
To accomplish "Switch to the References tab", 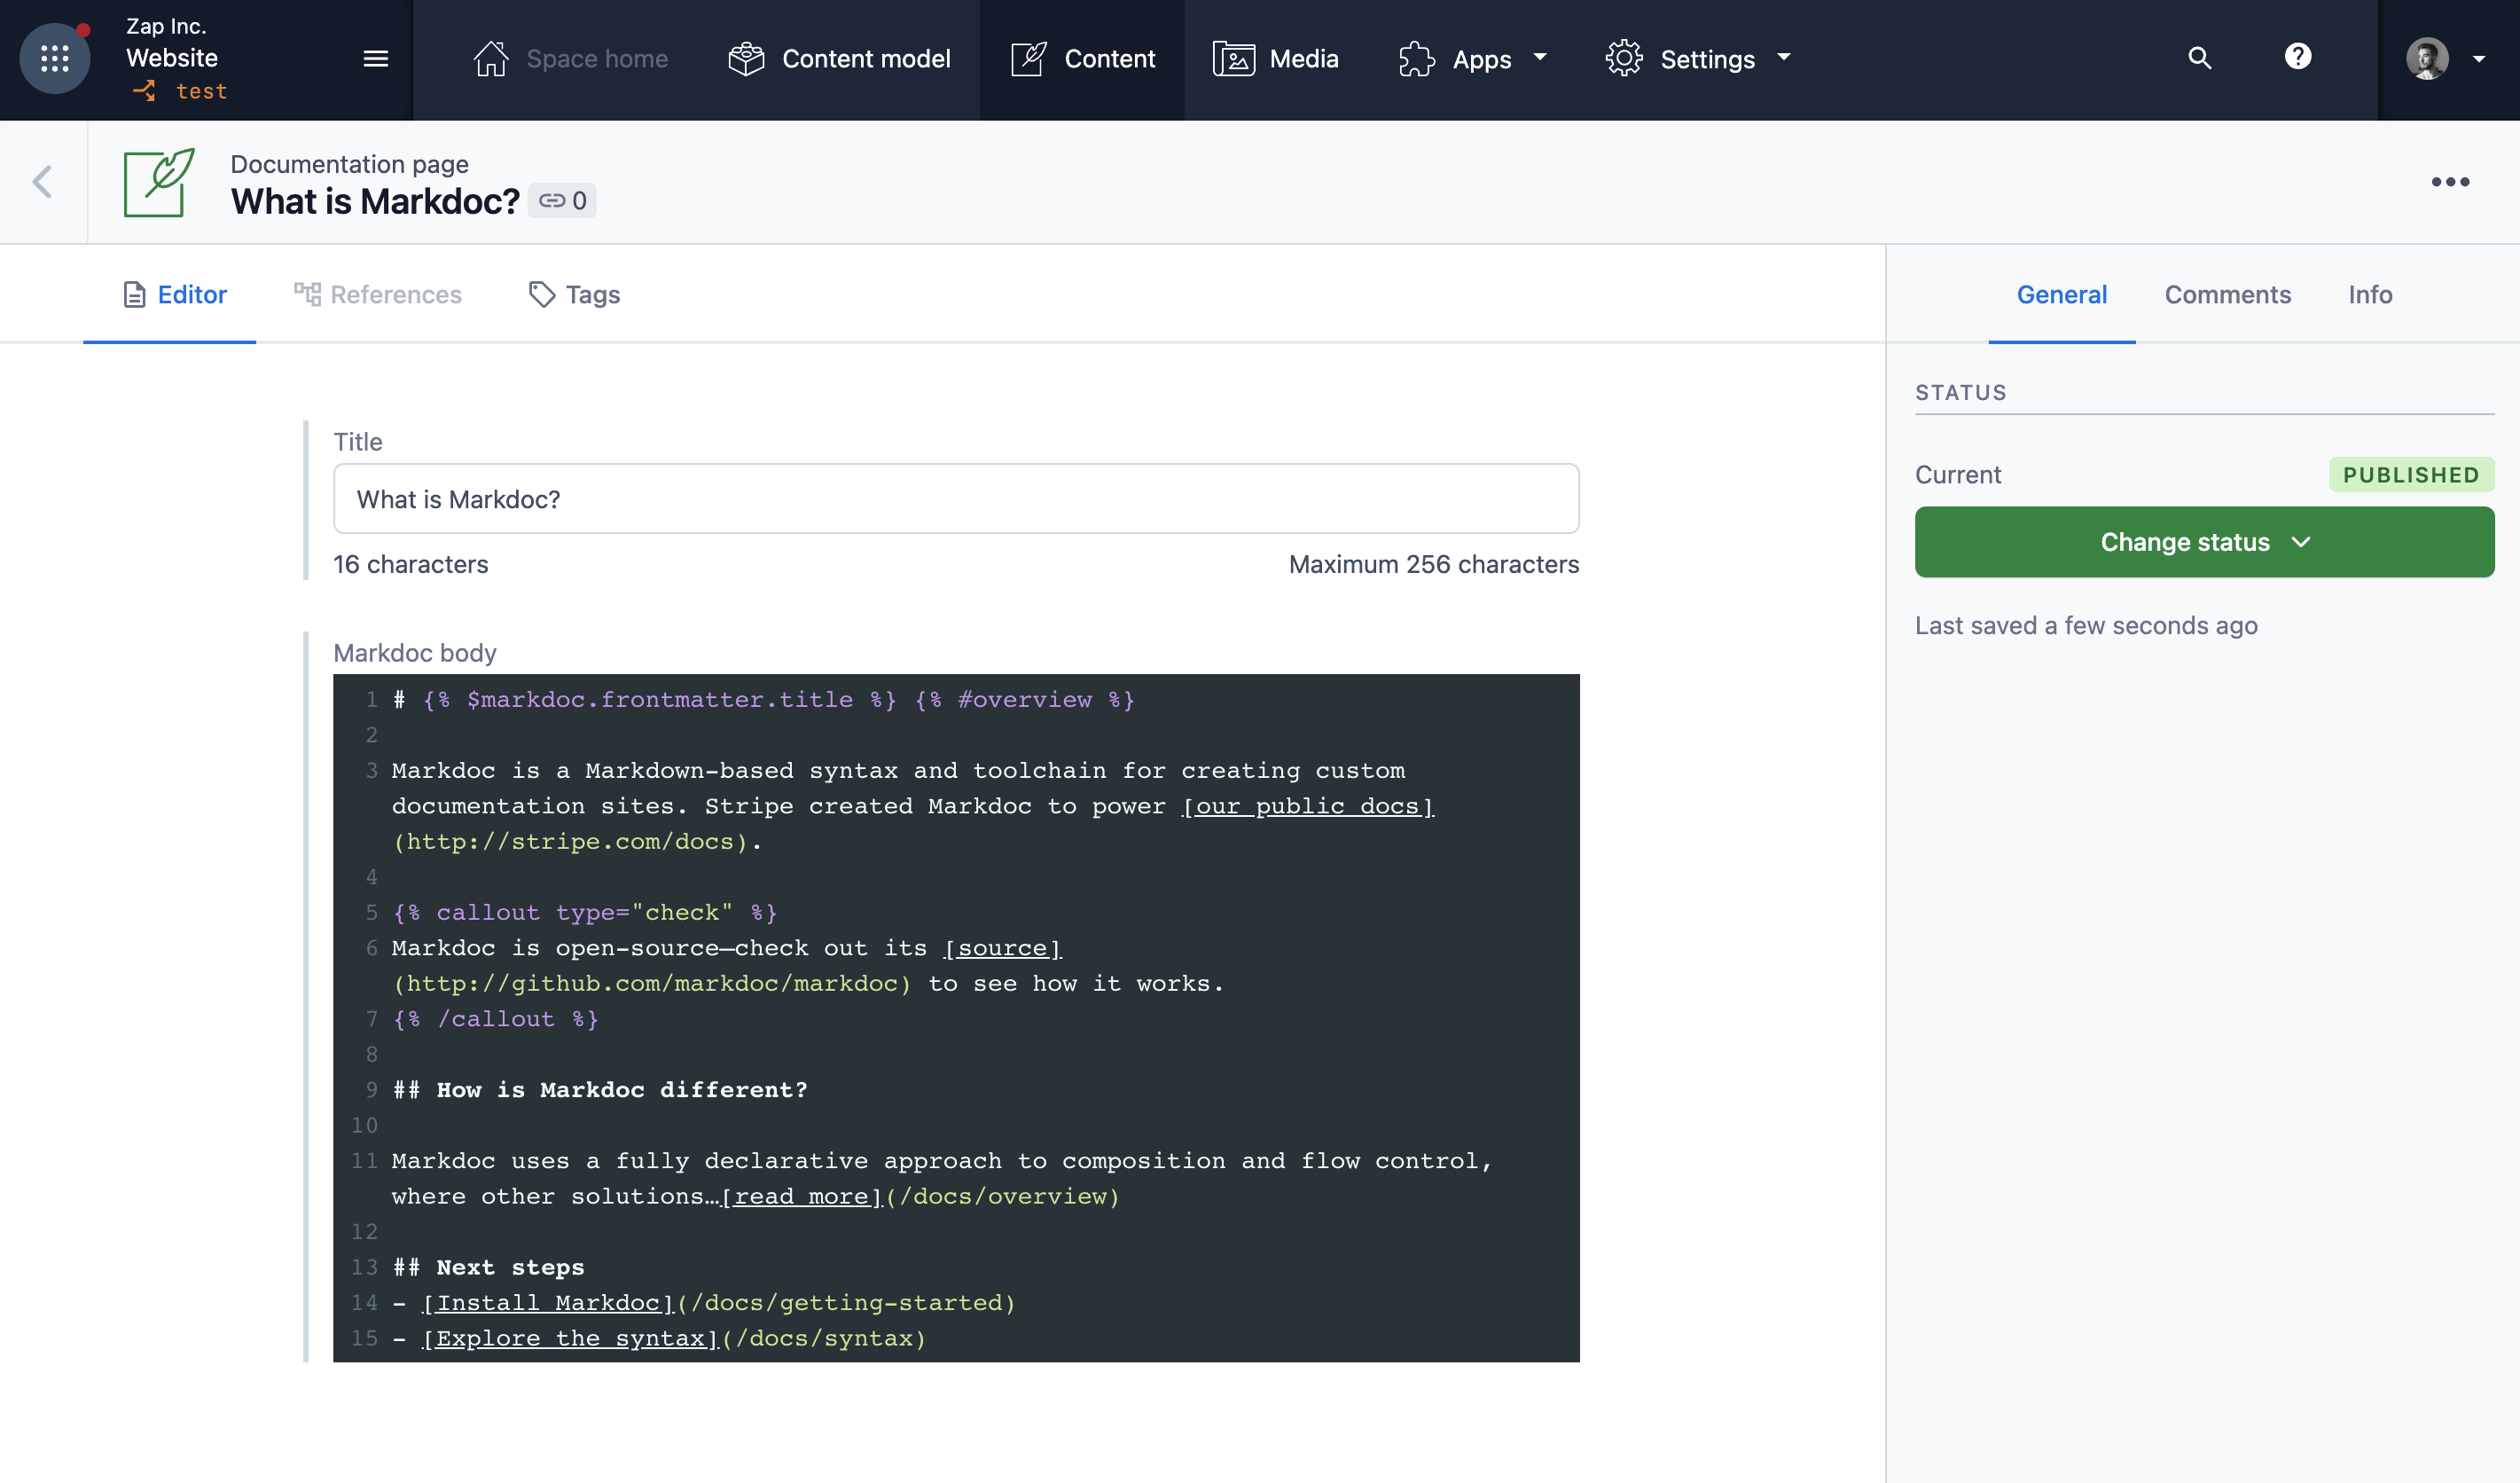I will coord(378,294).
